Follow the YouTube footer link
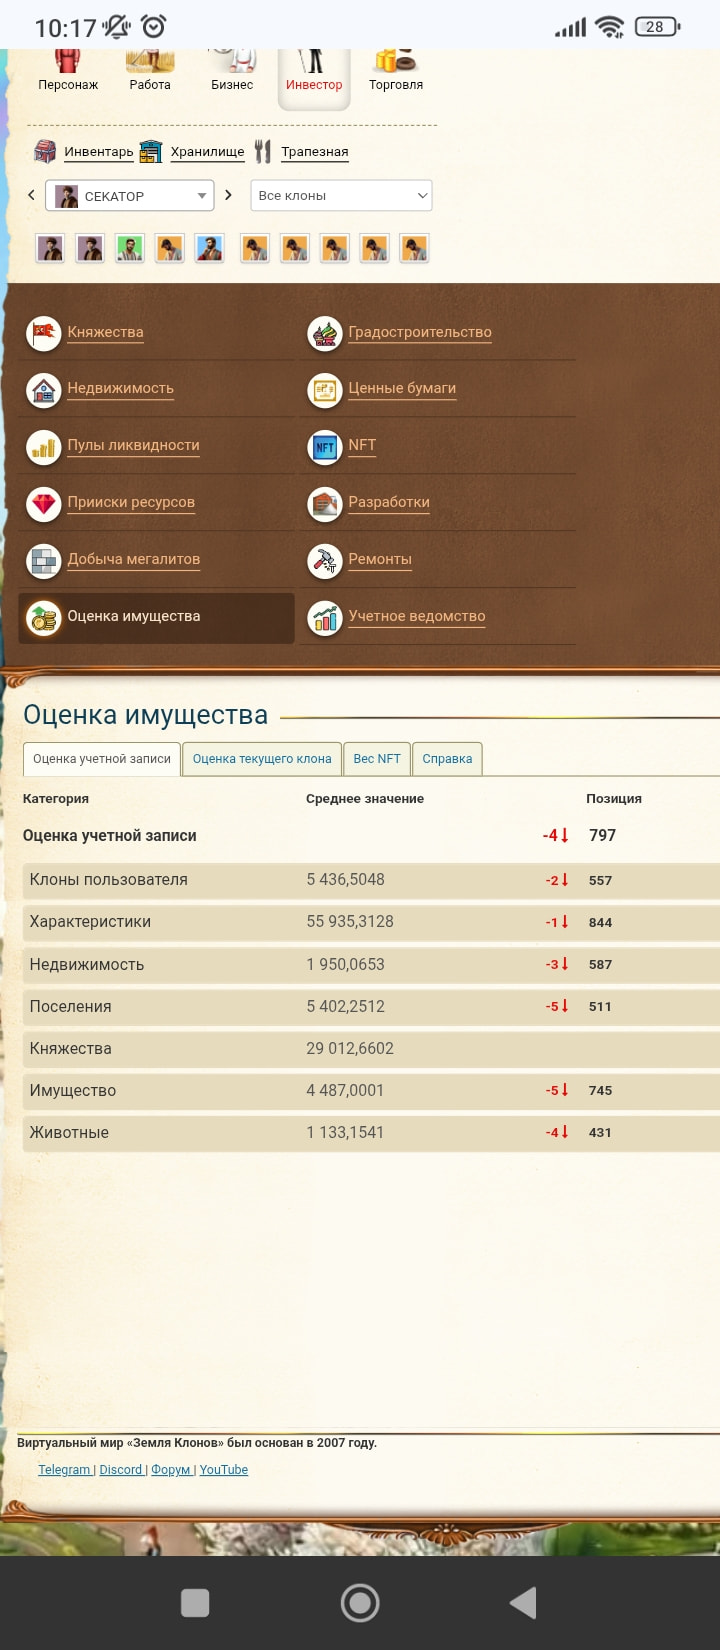The width and height of the screenshot is (720, 1650). (x=223, y=1470)
